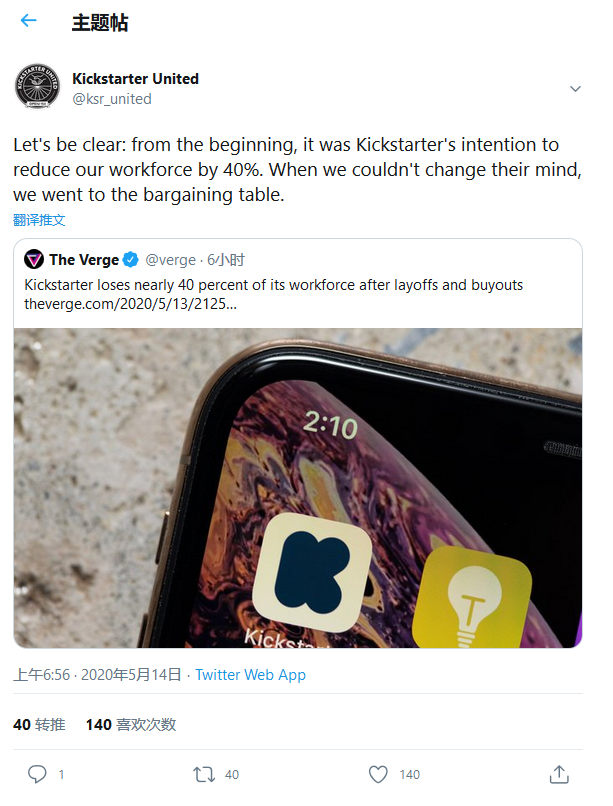The height and width of the screenshot is (806, 613).
Task: Click The Verge verified badge
Action: [x=130, y=260]
